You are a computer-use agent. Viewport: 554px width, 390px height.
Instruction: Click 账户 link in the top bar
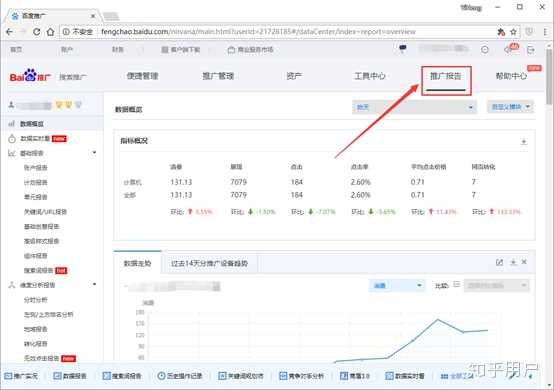pyautogui.click(x=67, y=49)
